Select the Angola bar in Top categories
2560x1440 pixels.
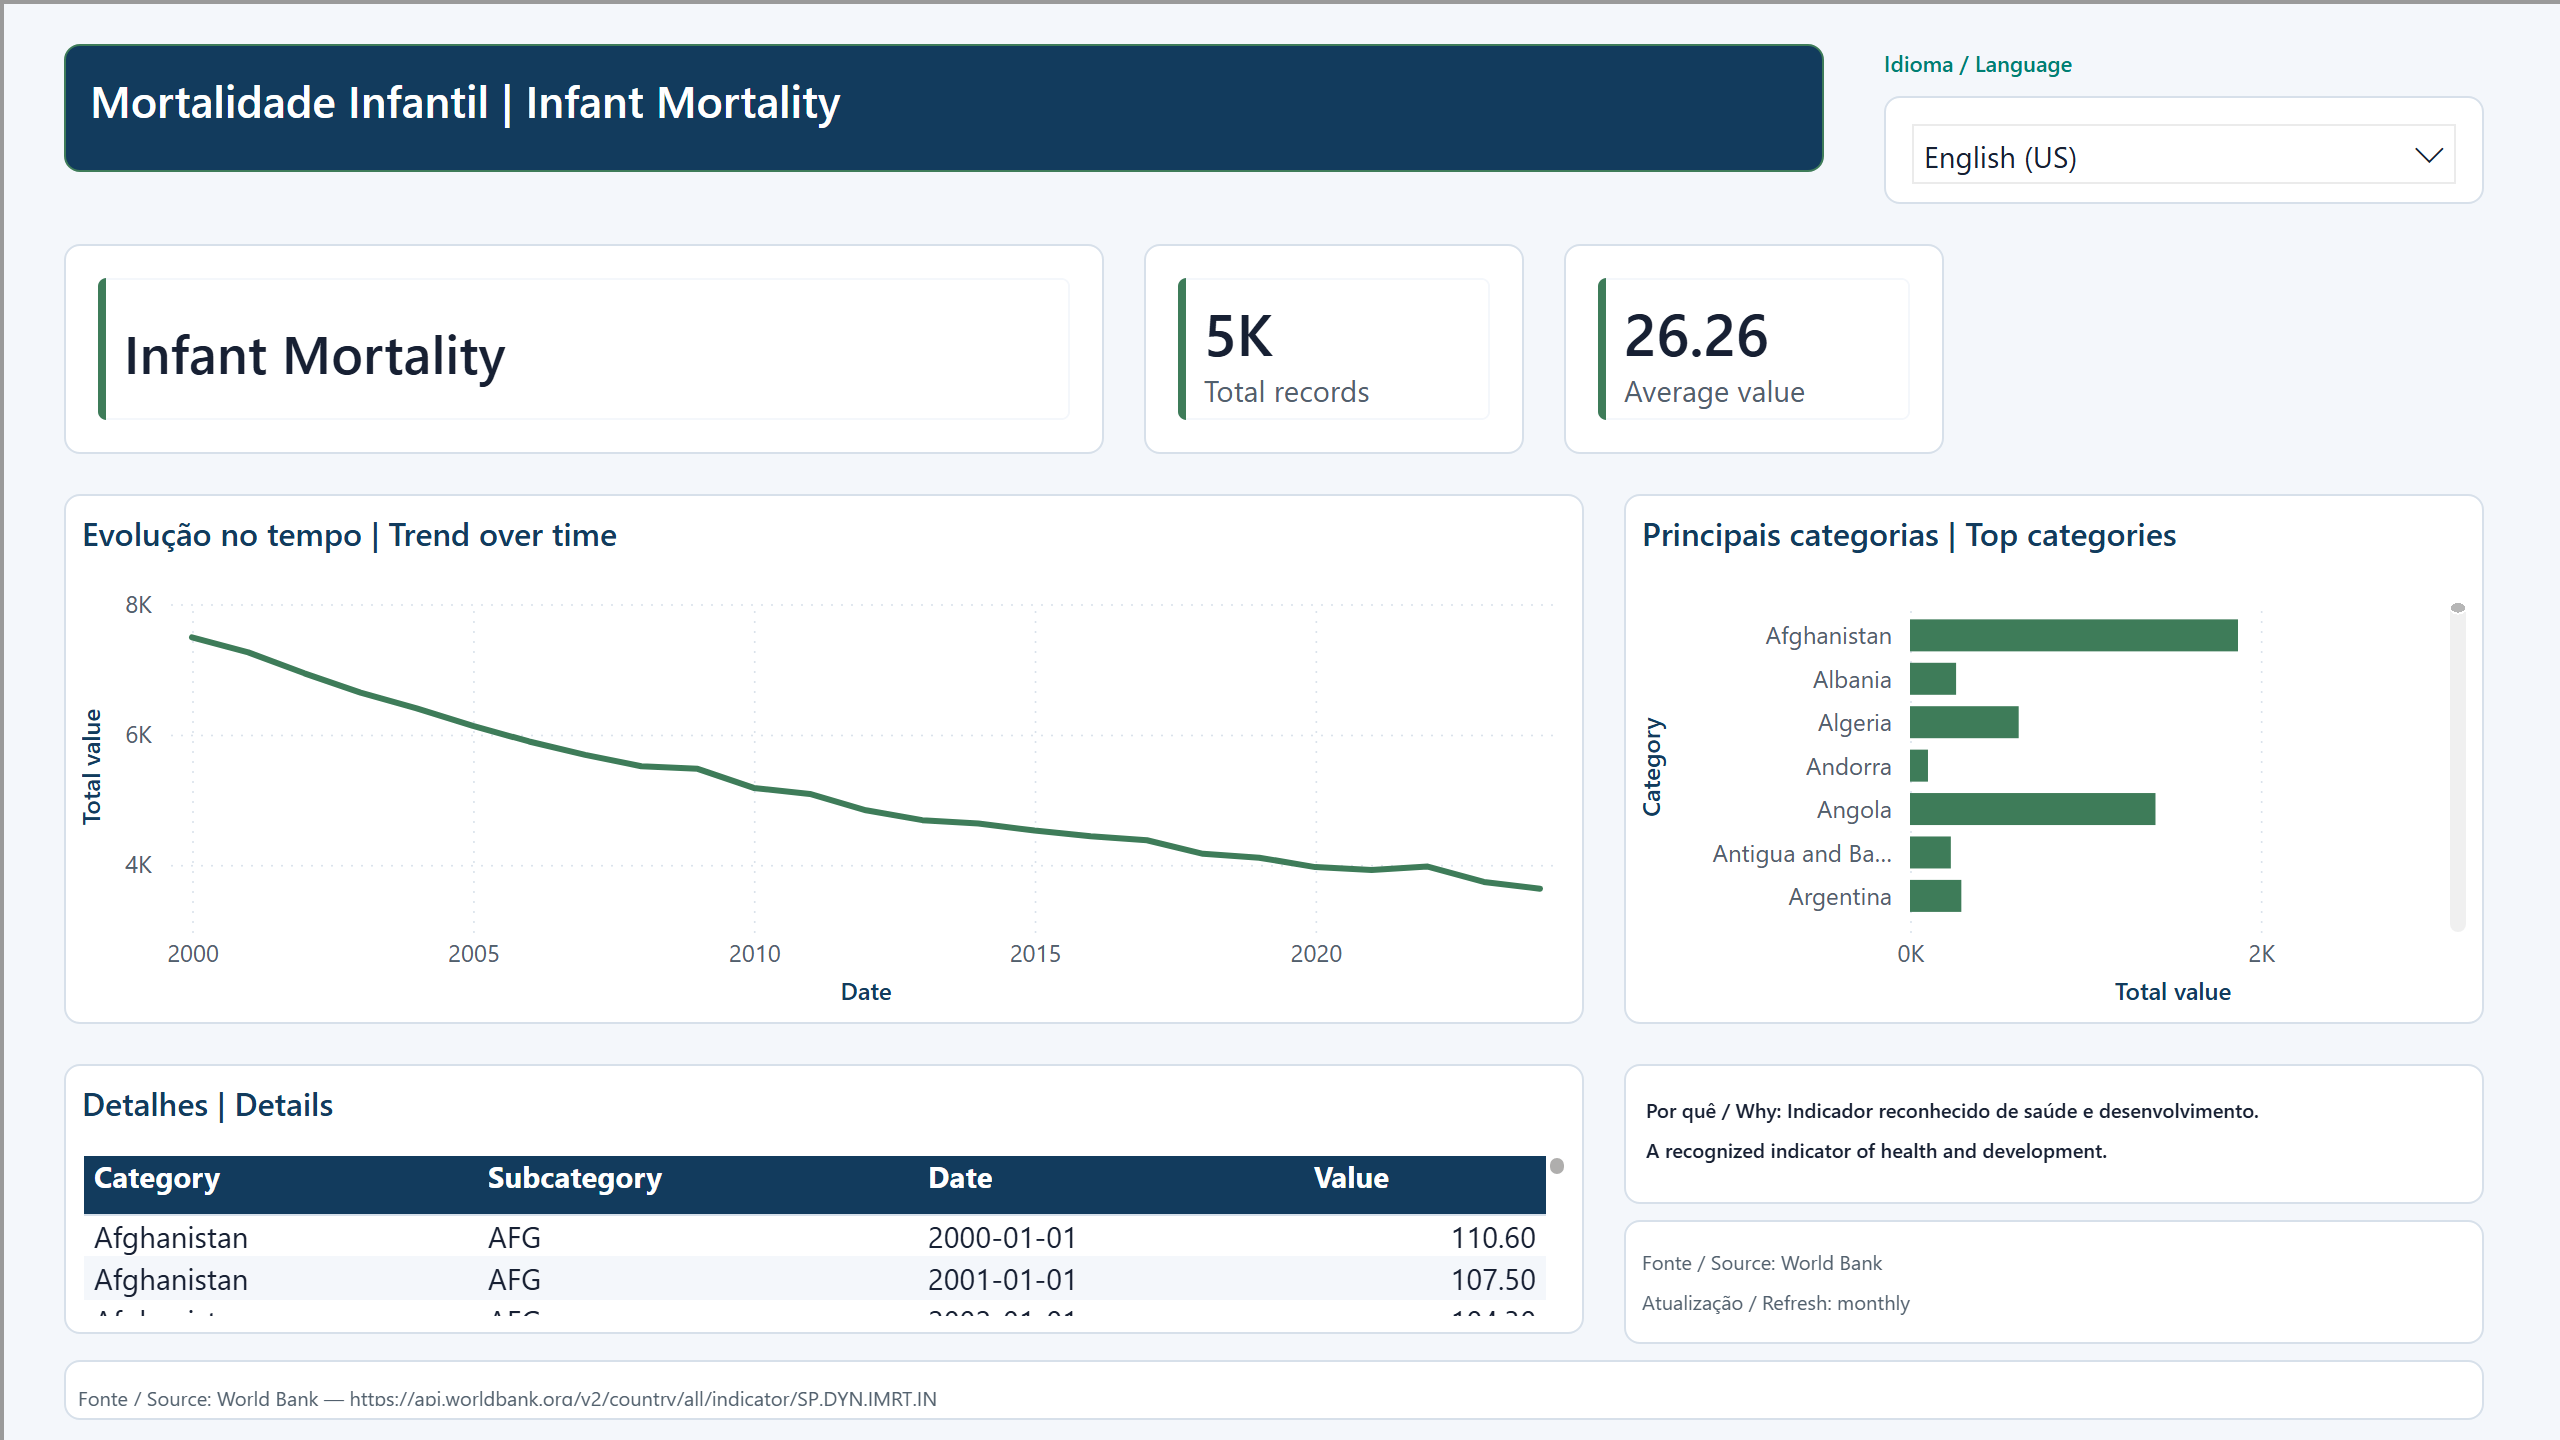[2032, 809]
